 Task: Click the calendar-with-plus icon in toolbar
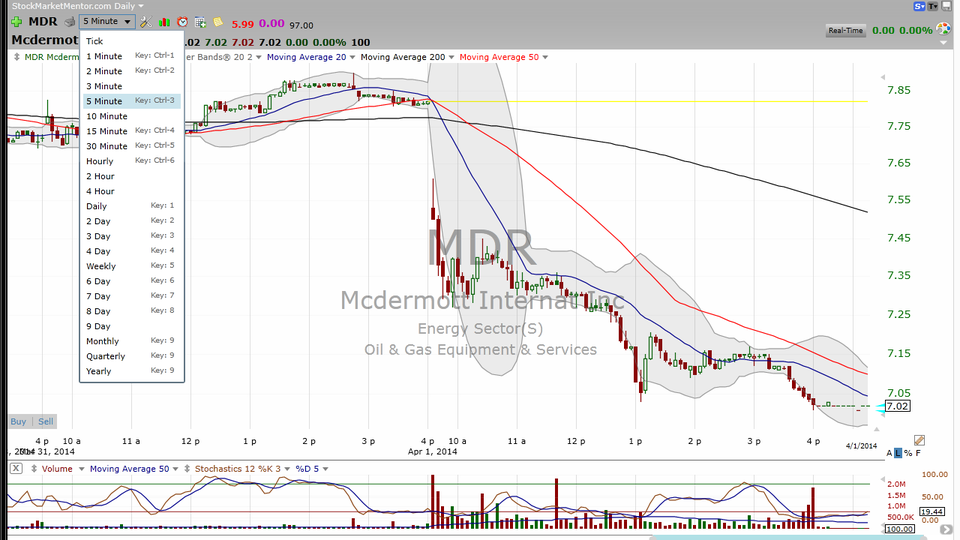[x=200, y=22]
